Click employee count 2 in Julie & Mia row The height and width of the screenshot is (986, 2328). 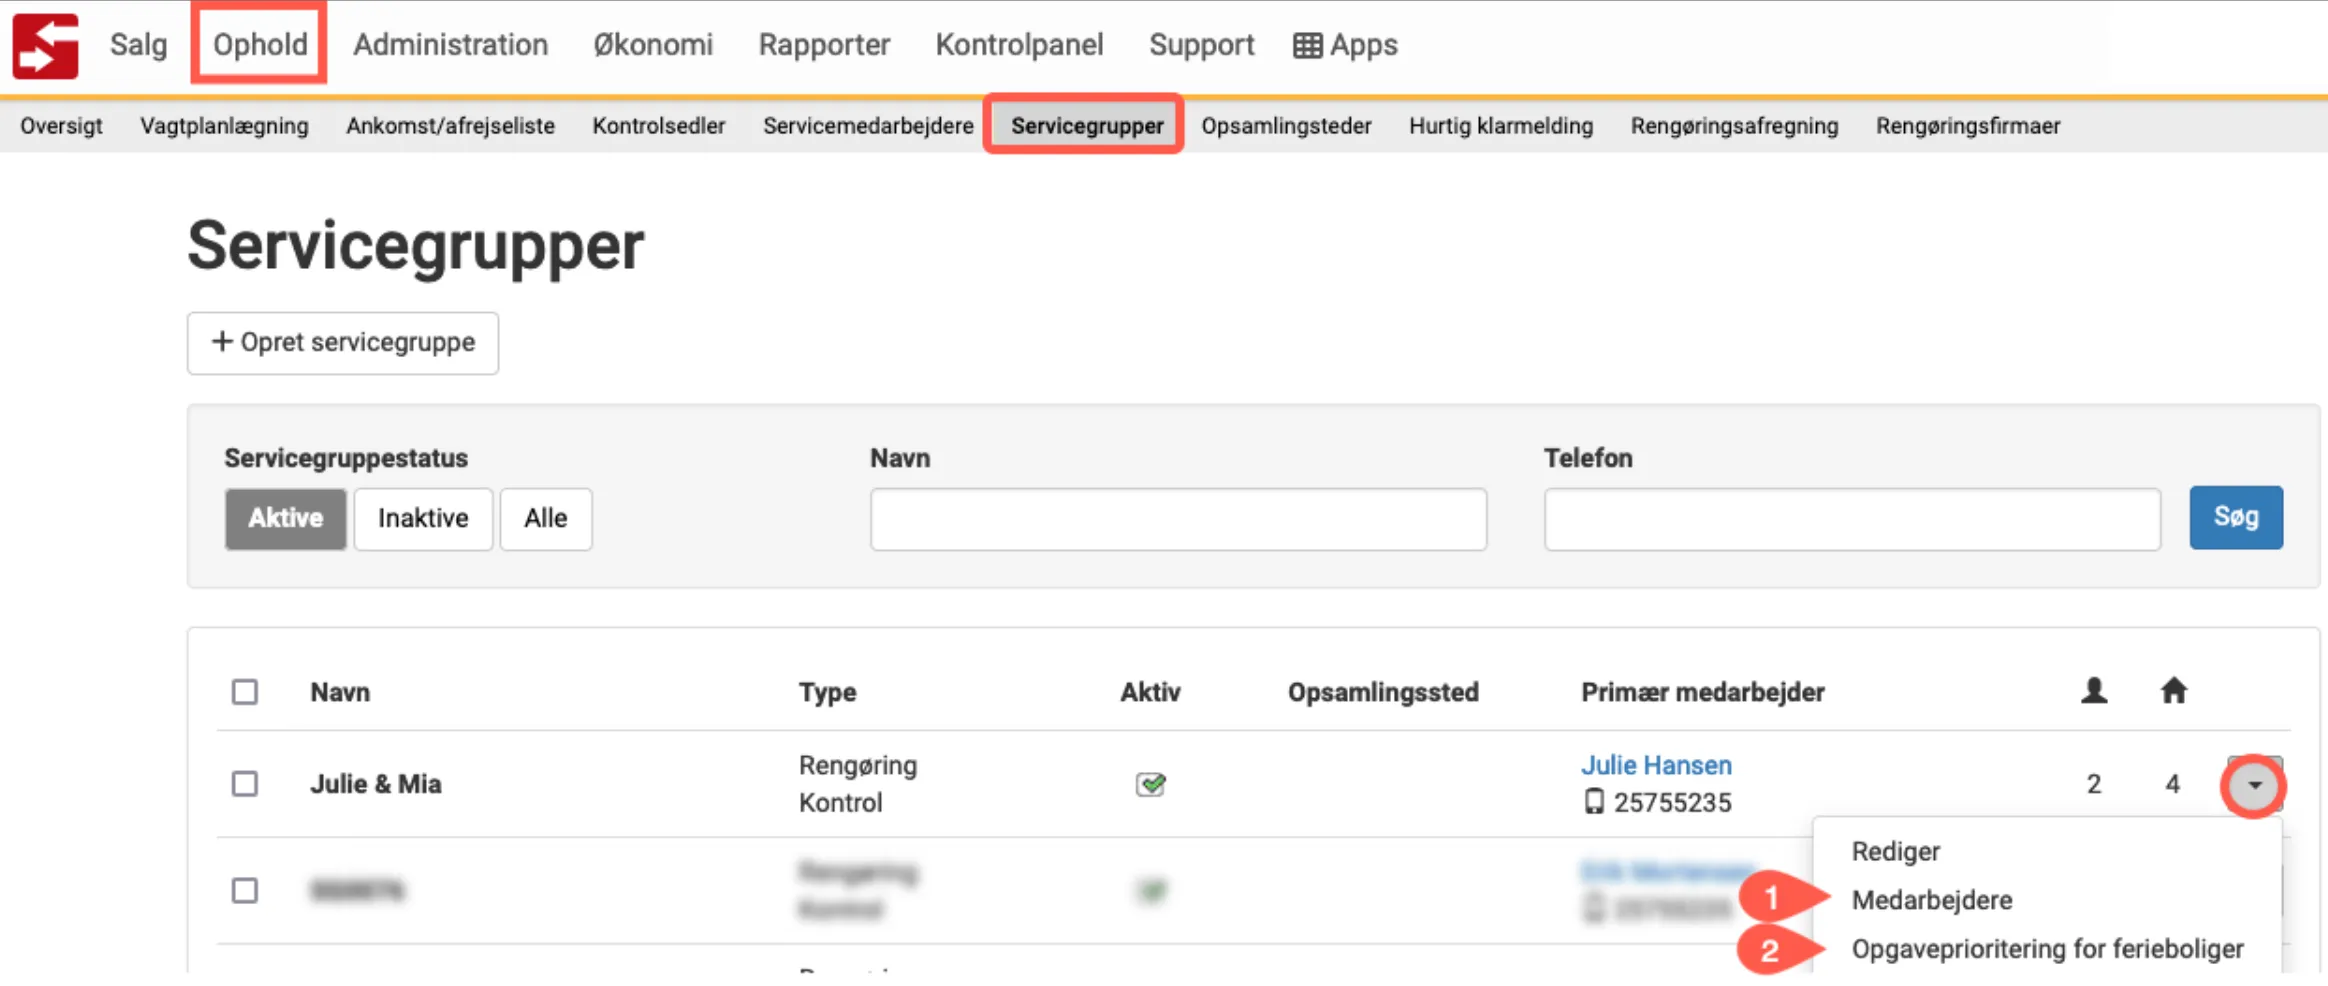2094,784
